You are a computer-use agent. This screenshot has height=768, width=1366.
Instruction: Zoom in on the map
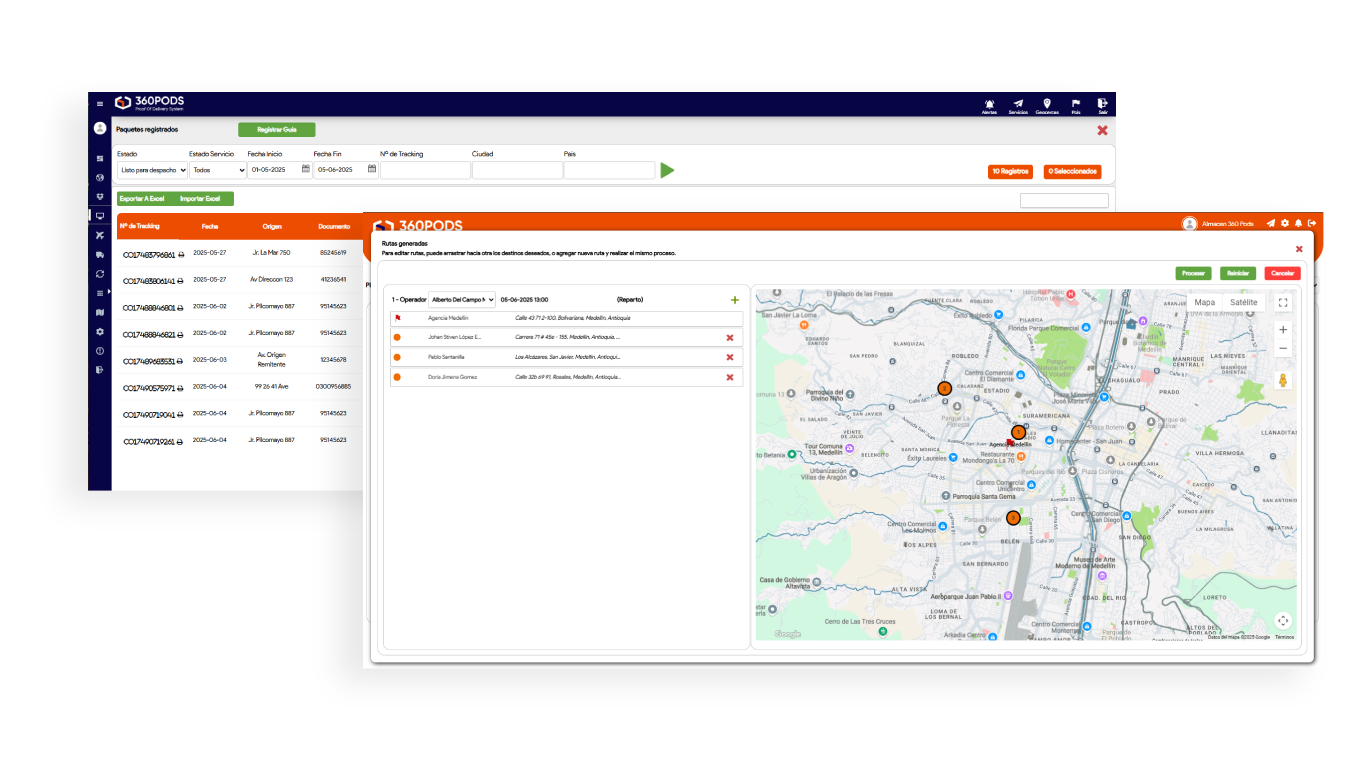click(x=1284, y=330)
